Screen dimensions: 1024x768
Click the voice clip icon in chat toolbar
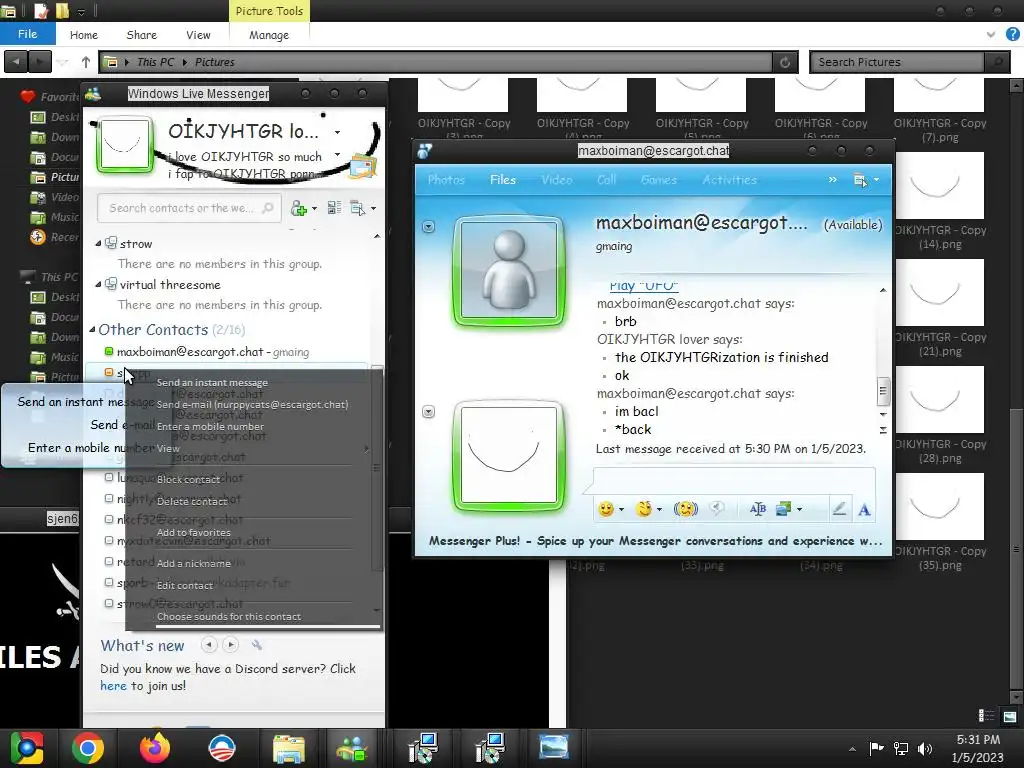tap(717, 509)
